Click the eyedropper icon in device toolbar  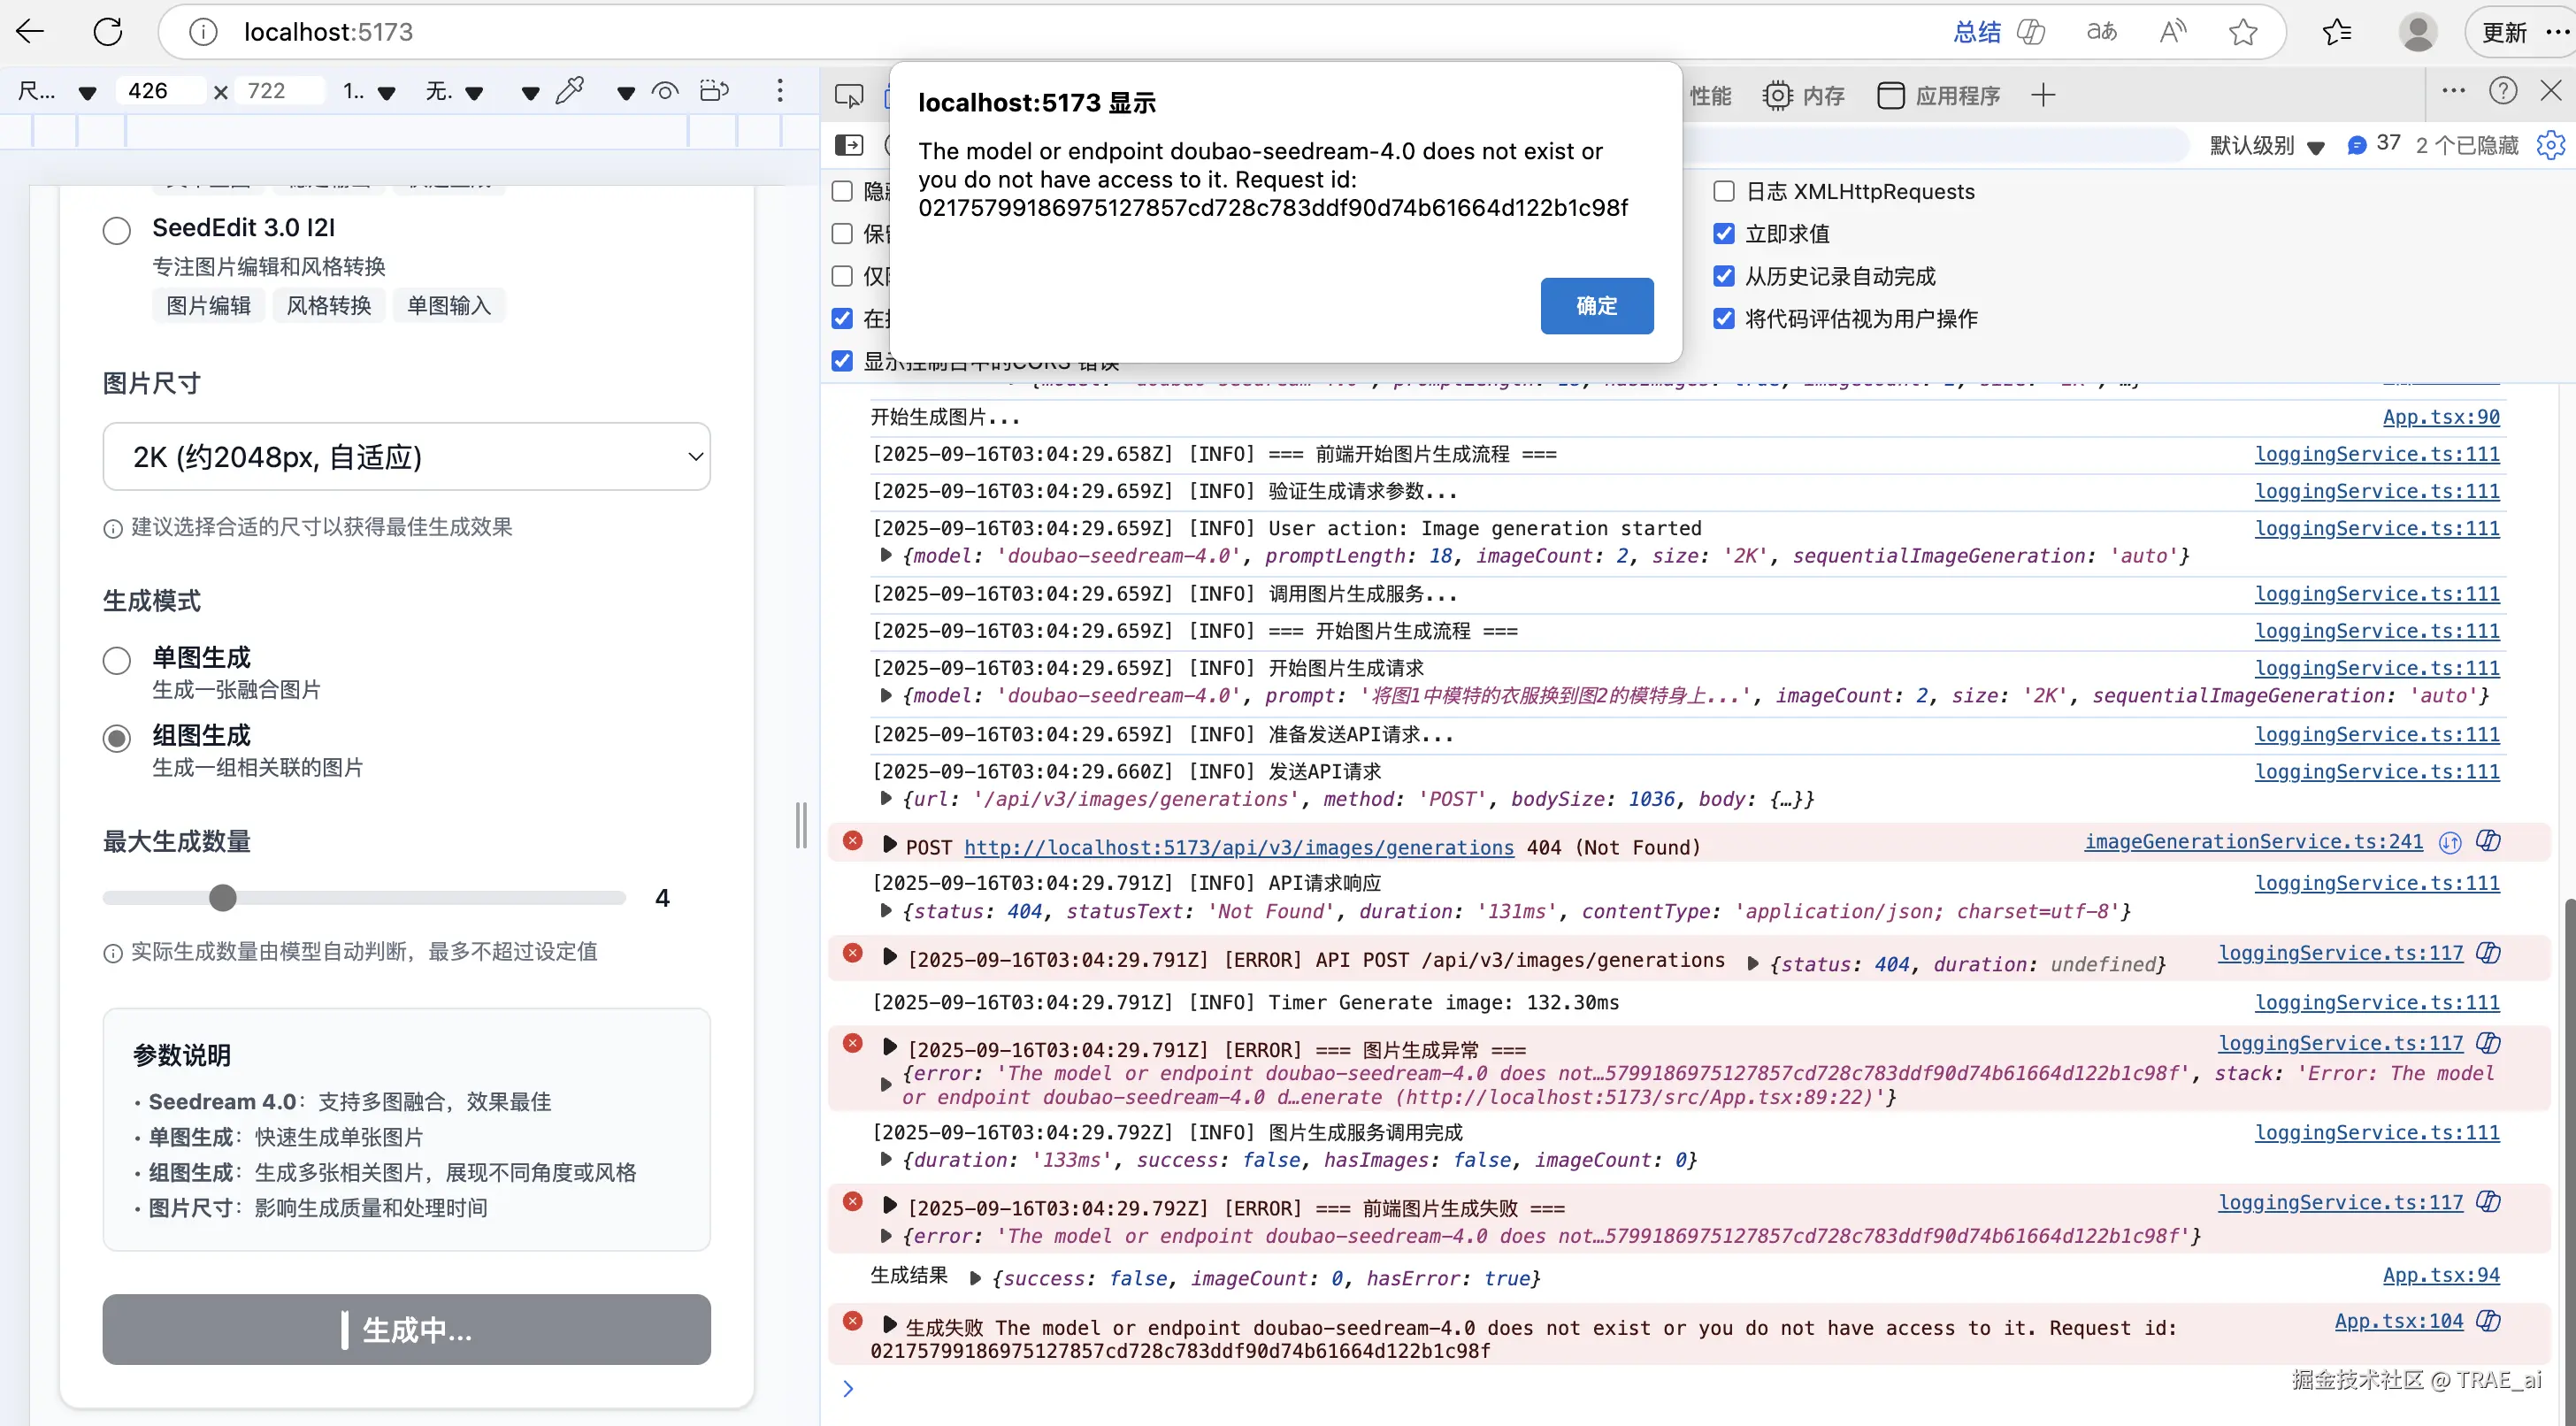[x=570, y=91]
